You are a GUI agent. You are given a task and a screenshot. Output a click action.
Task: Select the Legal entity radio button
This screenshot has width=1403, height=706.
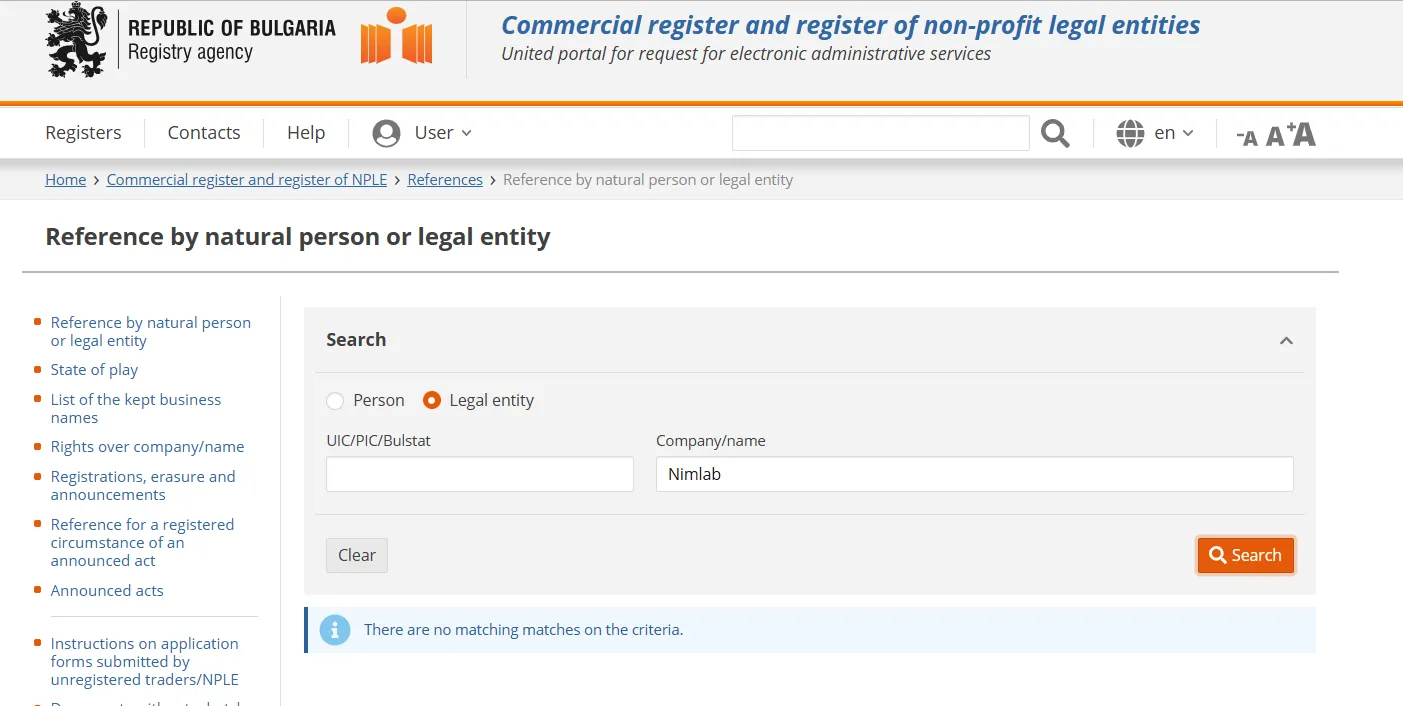click(432, 401)
